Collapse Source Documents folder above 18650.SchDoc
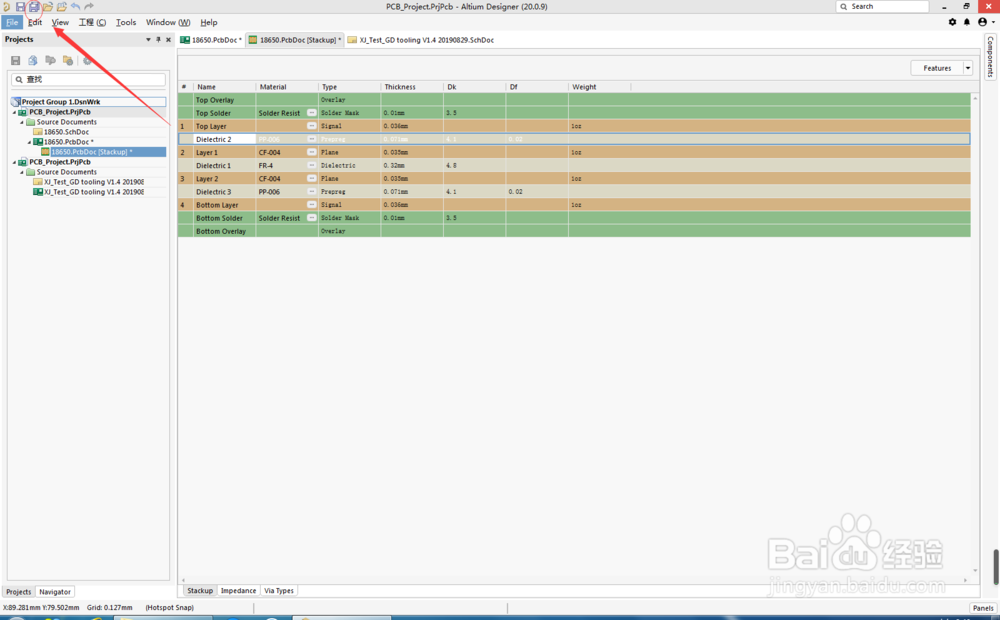This screenshot has width=1000, height=620. point(22,122)
